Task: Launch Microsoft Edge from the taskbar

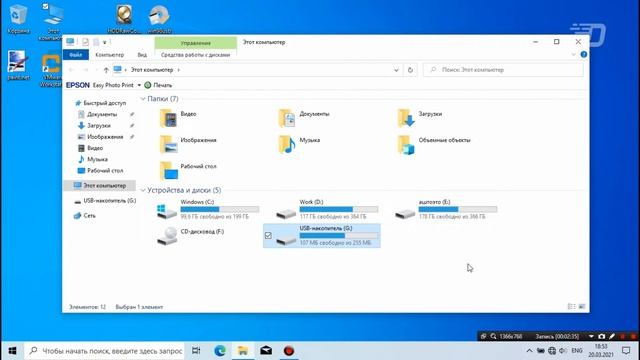Action: click(x=220, y=351)
